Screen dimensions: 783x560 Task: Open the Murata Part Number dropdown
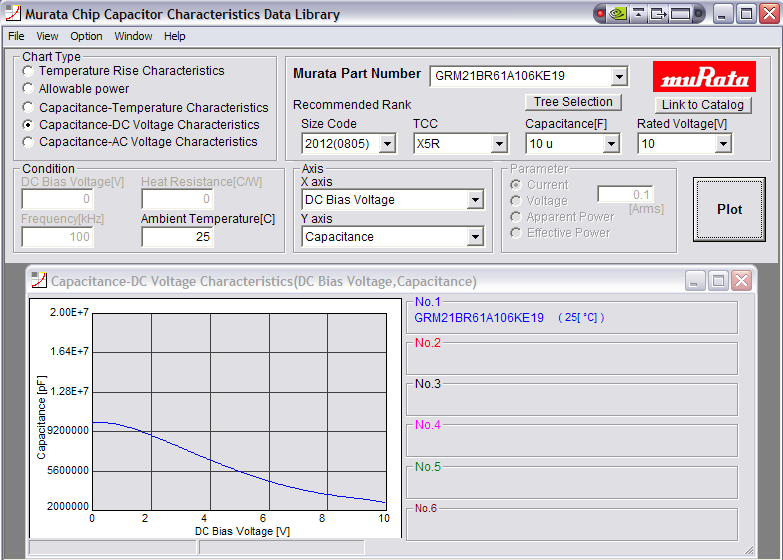click(x=619, y=76)
